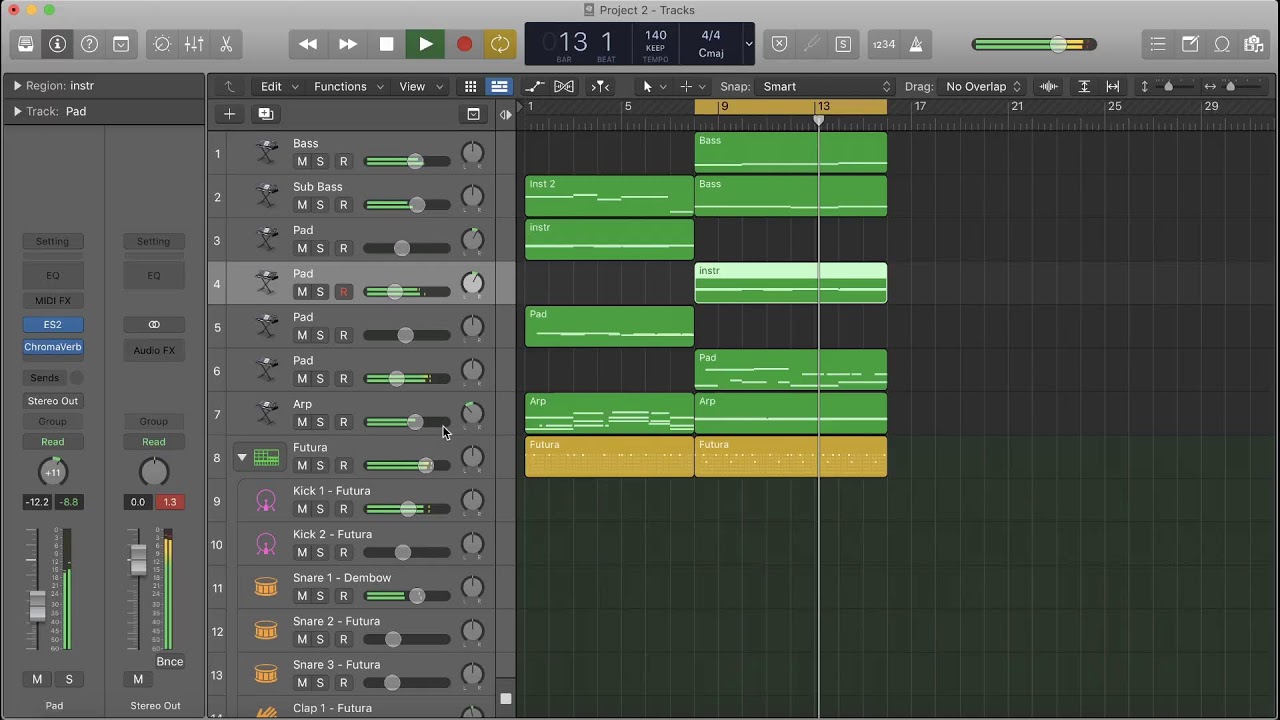Select the selected instr region on track 4
Viewport: 1280px width, 720px height.
(791, 283)
